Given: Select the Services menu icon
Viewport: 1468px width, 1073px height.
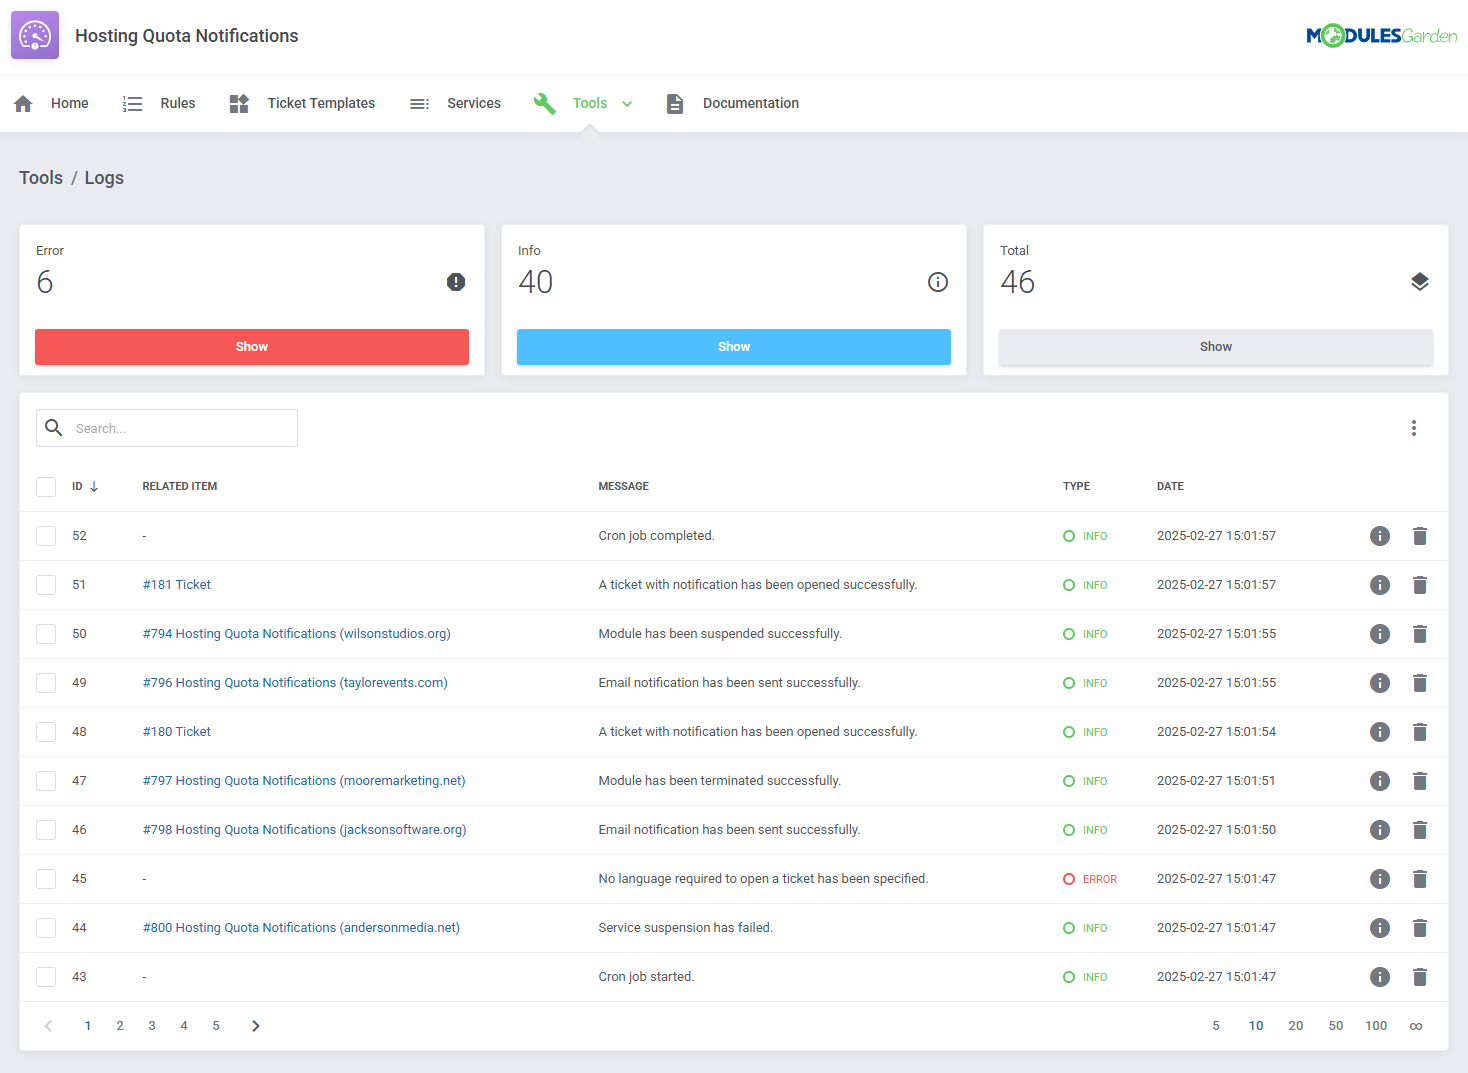Looking at the screenshot, I should (419, 103).
